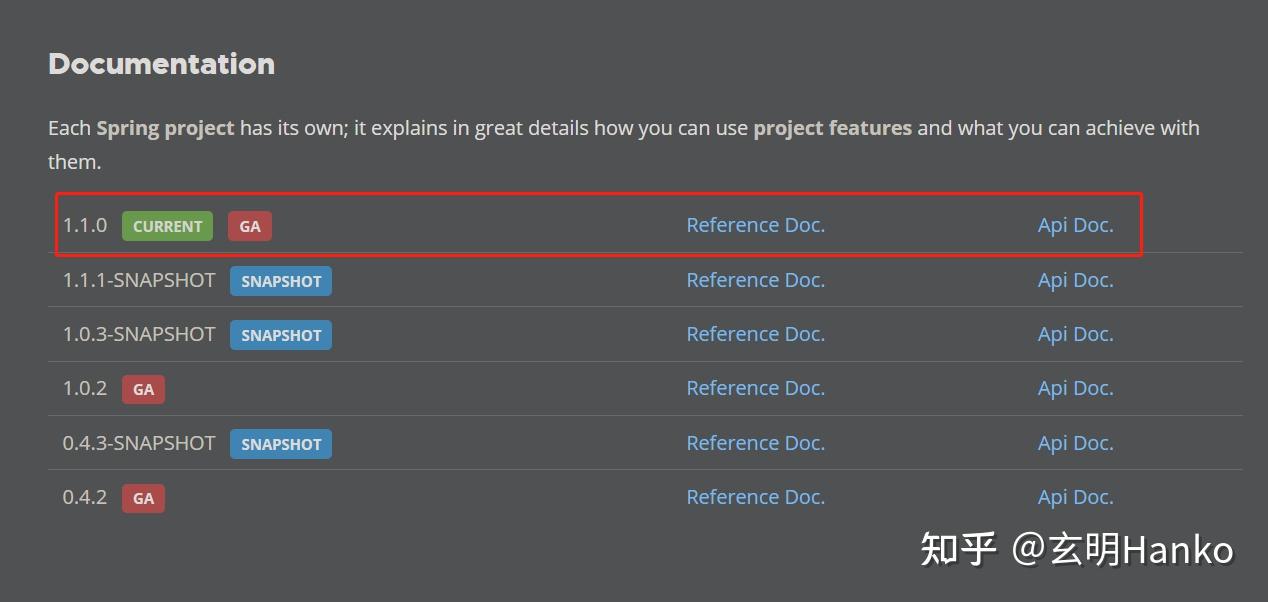Image resolution: width=1268 pixels, height=602 pixels.
Task: Open Reference Doc. for version 0.4.2
Action: pos(755,498)
